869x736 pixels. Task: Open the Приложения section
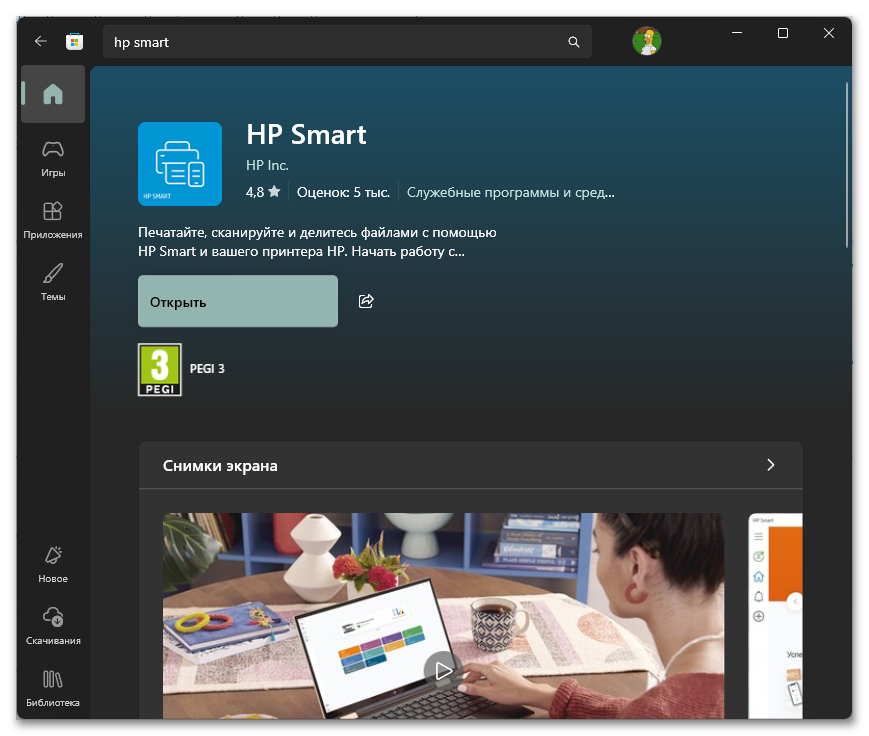[x=53, y=221]
